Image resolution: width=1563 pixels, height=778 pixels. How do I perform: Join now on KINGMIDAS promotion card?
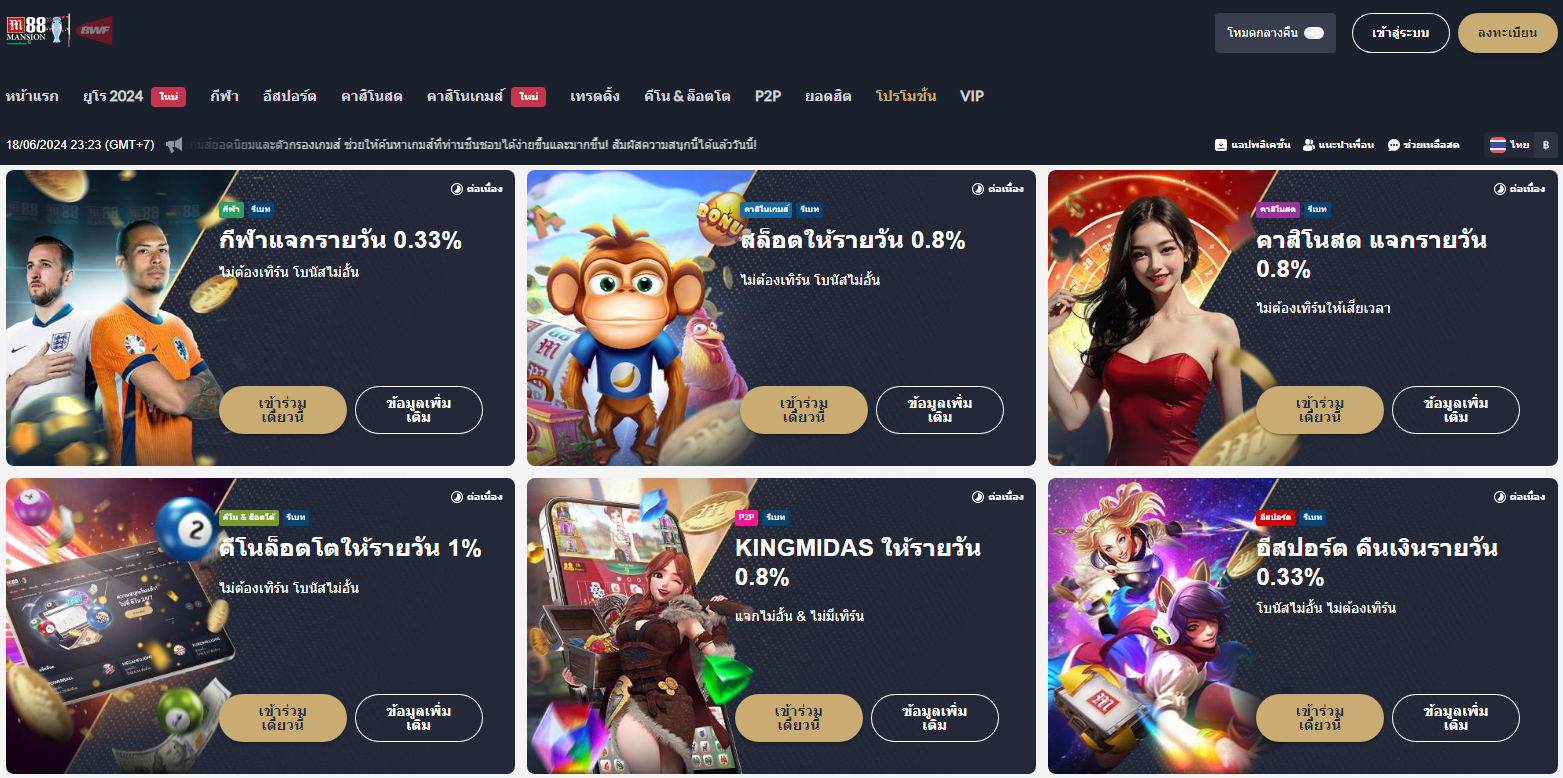(x=798, y=718)
